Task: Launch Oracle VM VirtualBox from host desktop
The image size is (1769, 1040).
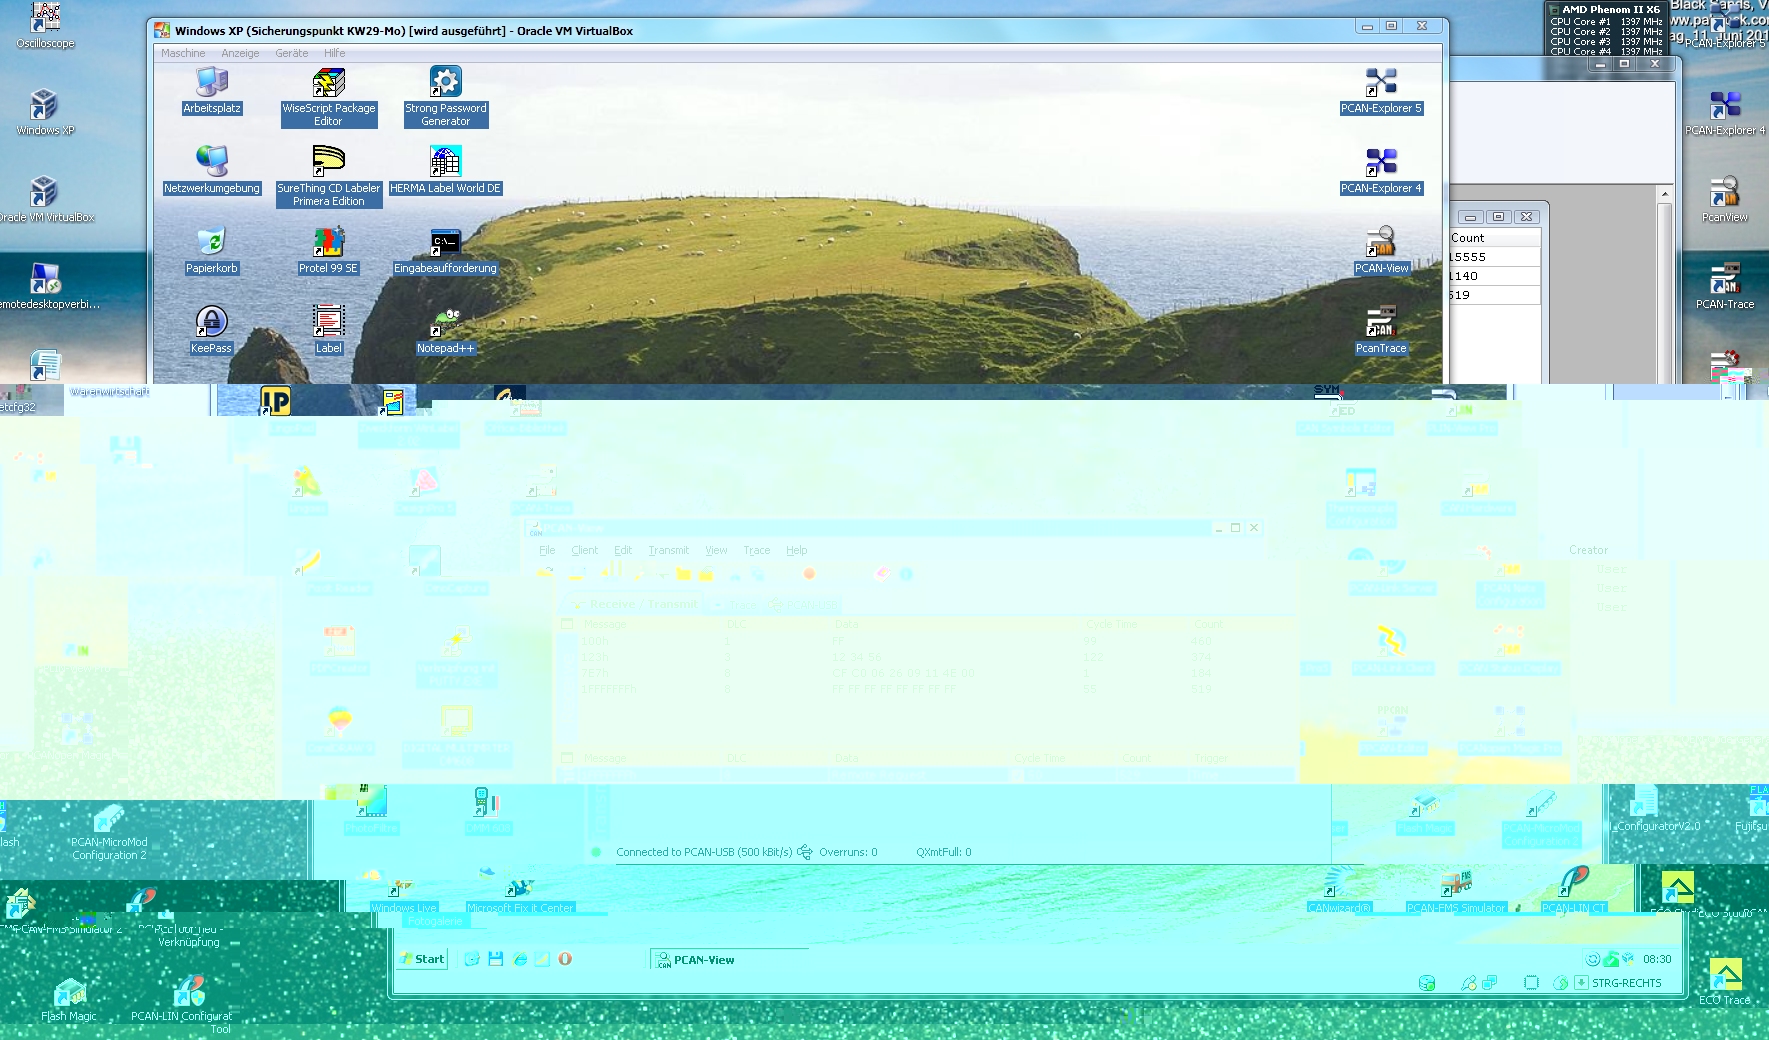Action: click(45, 199)
